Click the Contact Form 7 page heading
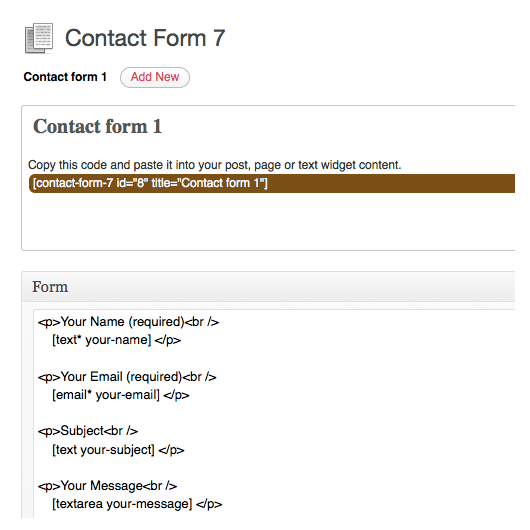This screenshot has height=530, width=530. click(145, 38)
